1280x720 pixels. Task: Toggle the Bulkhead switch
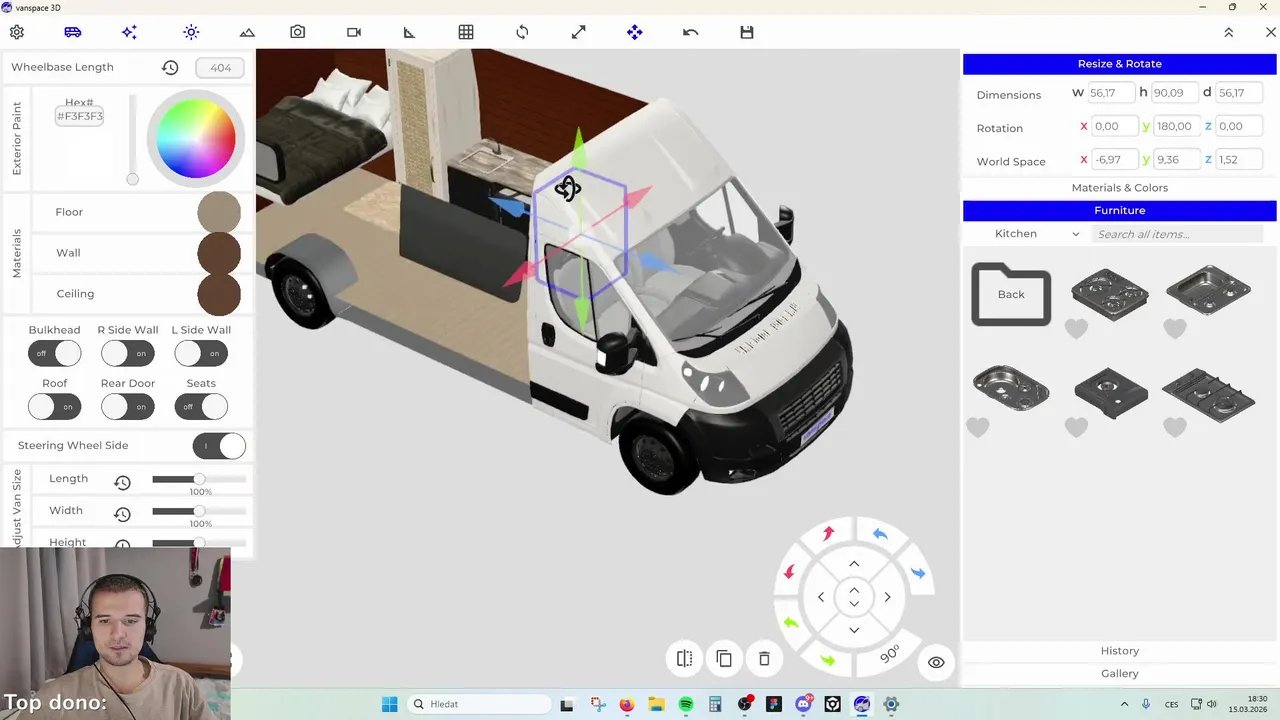tap(54, 353)
